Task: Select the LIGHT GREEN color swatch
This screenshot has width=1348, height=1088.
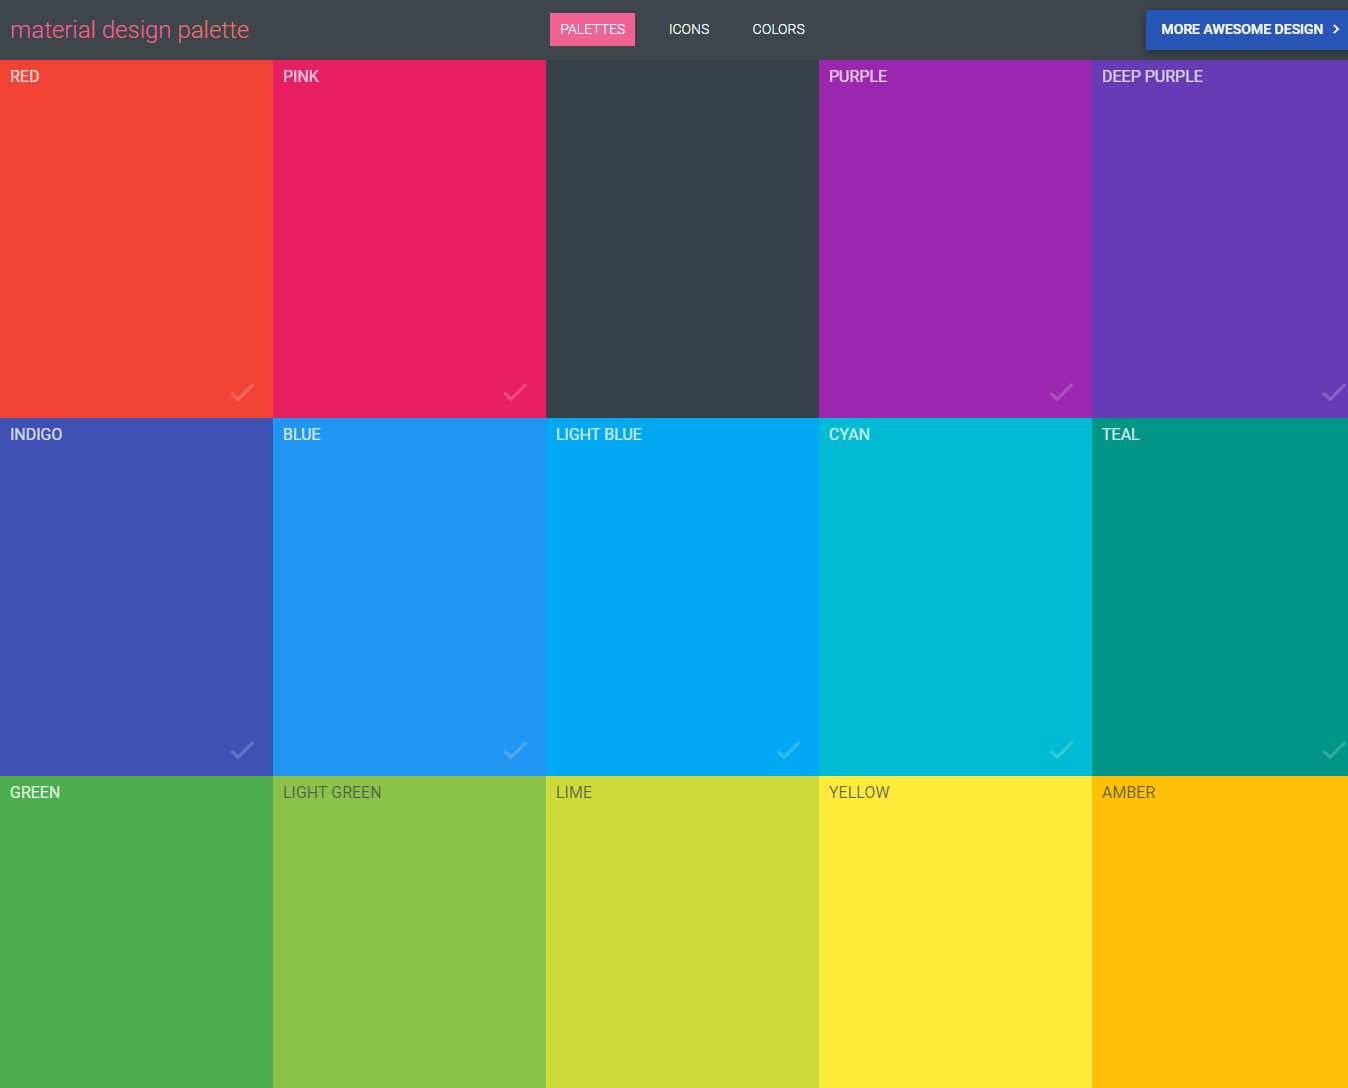Action: (x=409, y=930)
